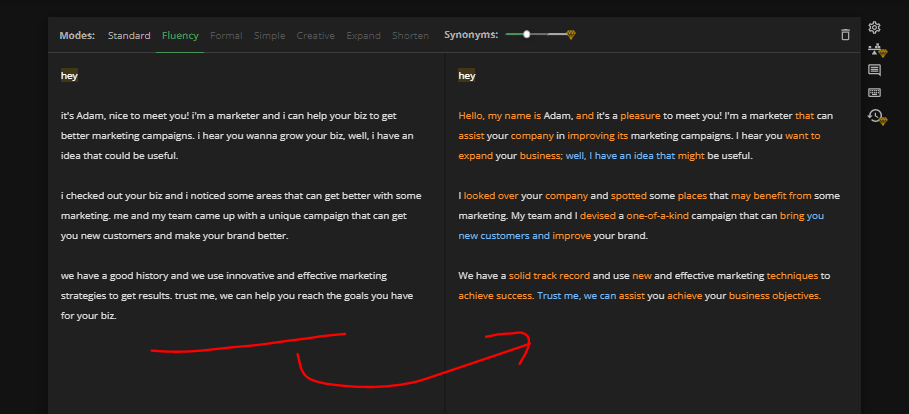909x414 pixels.
Task: Click the orange phrase "may benefit from"
Action: pyautogui.click(x=771, y=196)
